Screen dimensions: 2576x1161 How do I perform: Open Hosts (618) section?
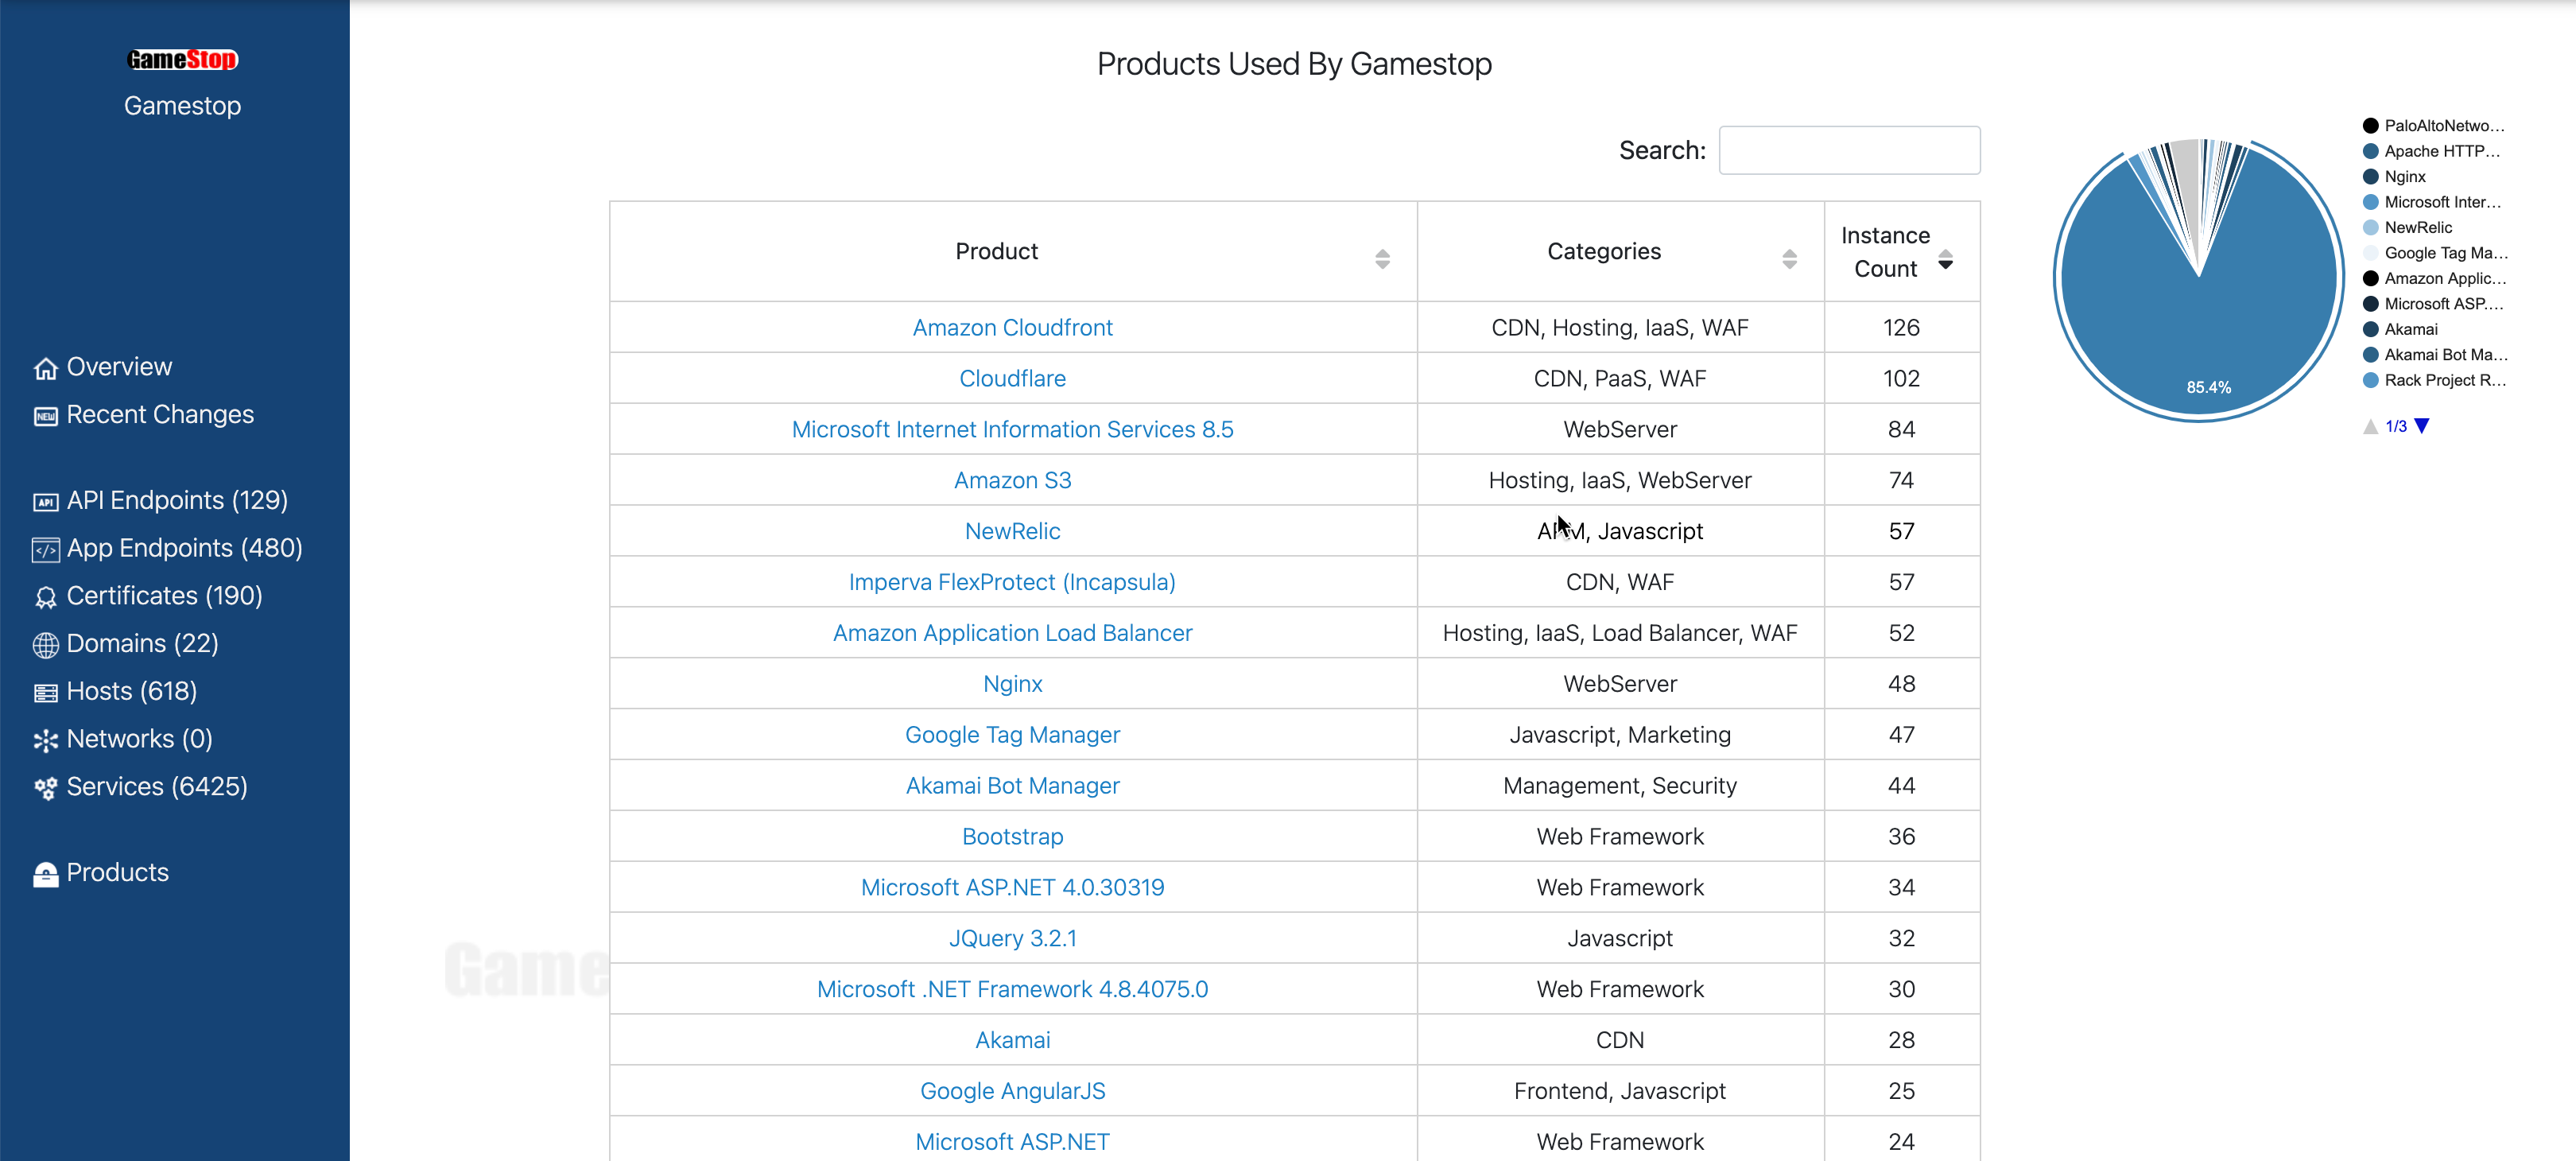coord(131,691)
